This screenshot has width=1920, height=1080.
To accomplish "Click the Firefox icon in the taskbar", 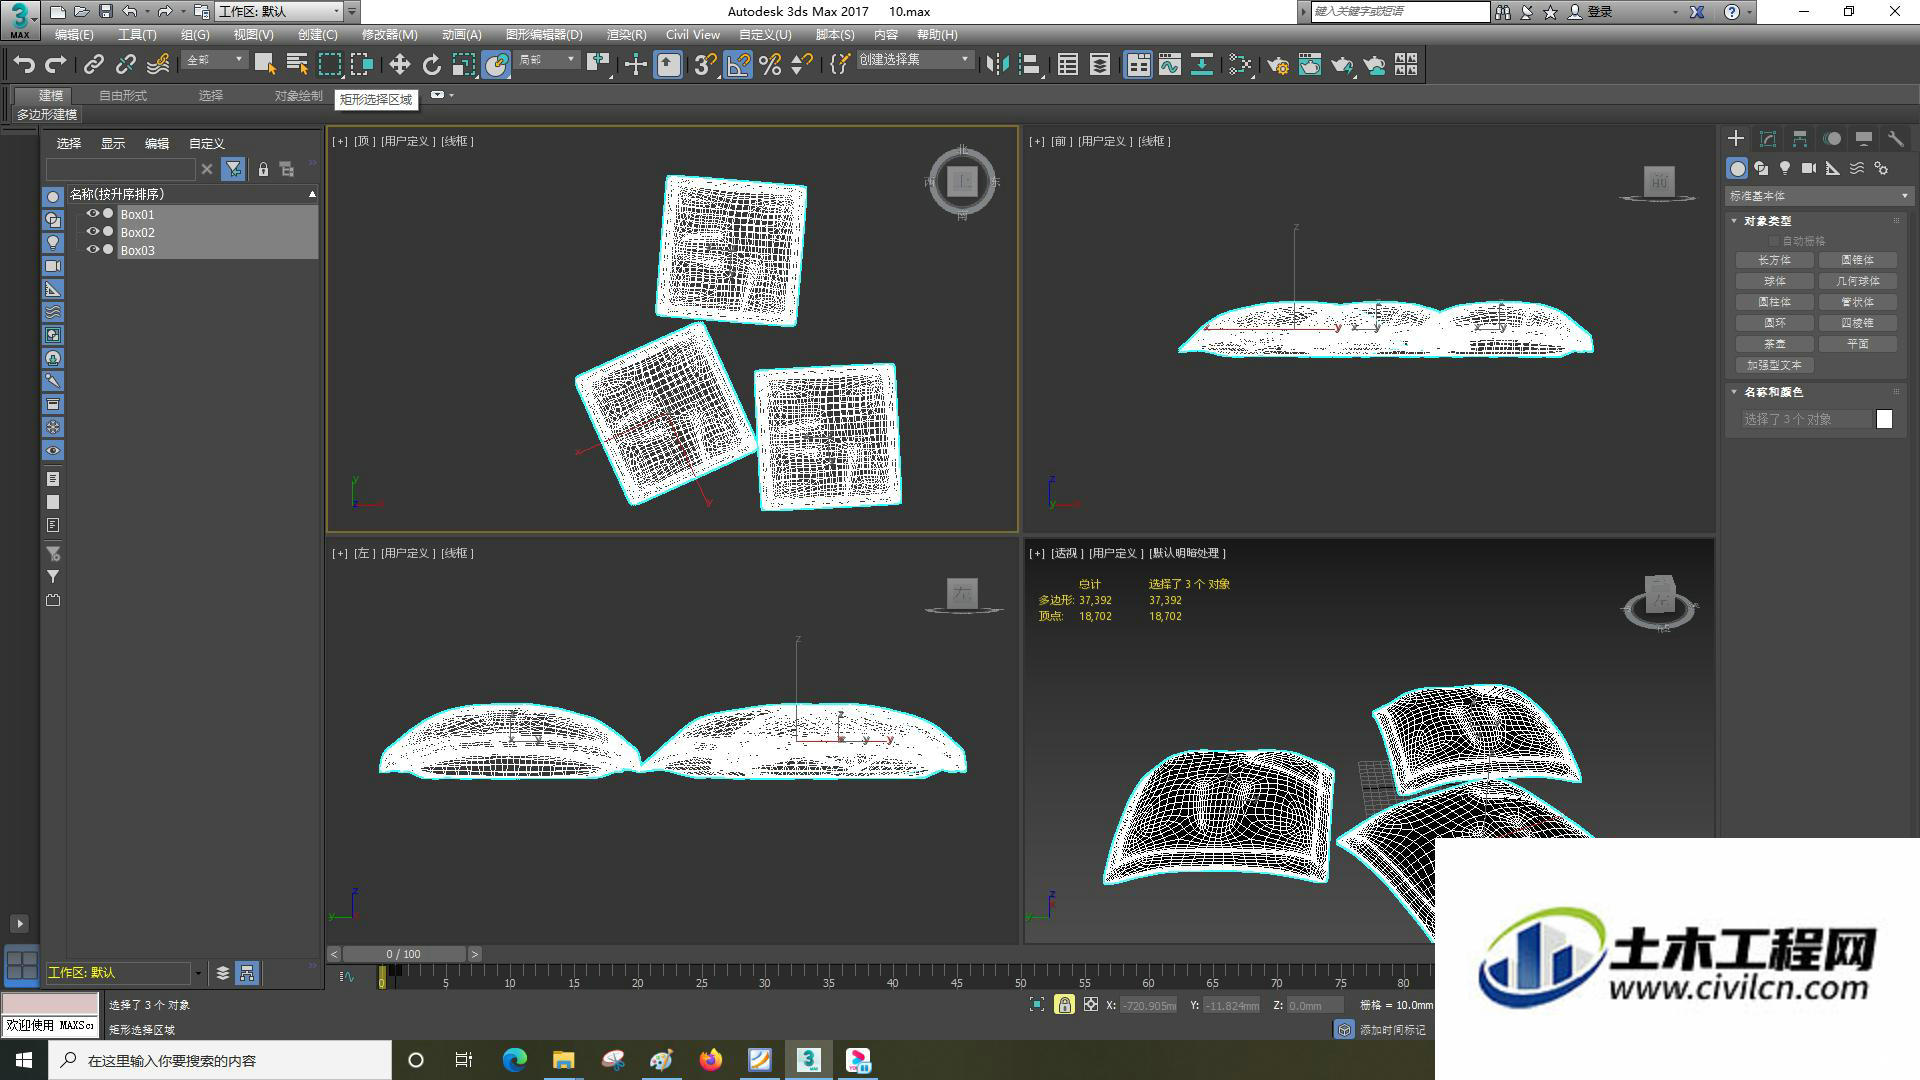I will coord(711,1060).
